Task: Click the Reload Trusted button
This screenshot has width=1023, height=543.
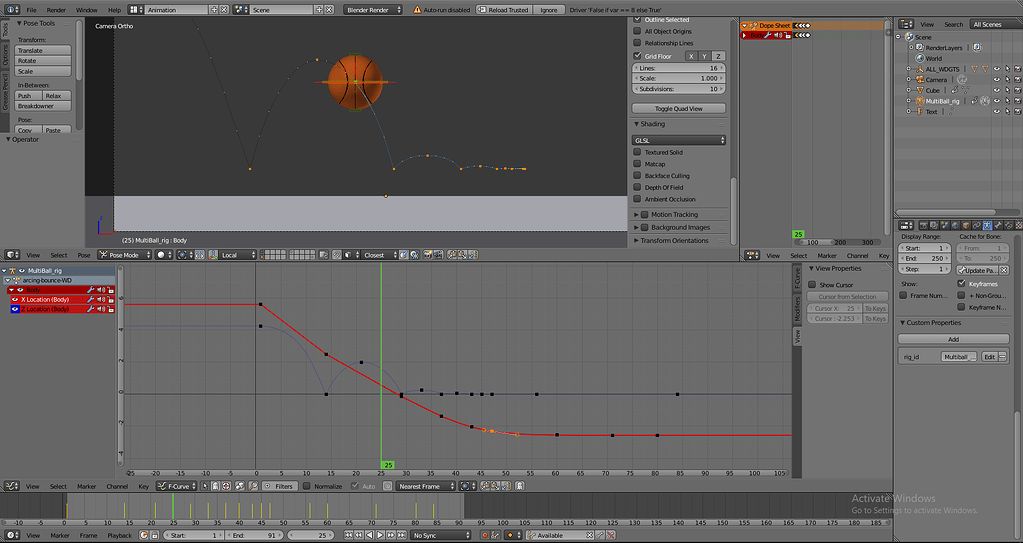Action: (x=504, y=10)
